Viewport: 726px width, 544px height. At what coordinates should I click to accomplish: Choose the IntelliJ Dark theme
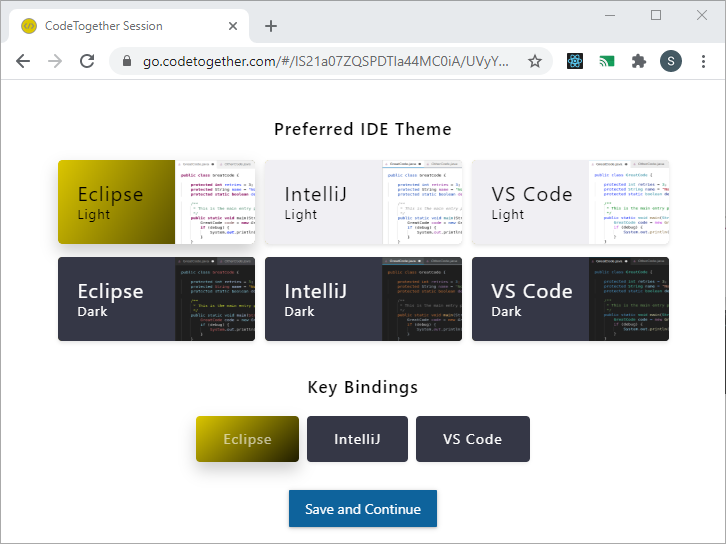click(363, 299)
